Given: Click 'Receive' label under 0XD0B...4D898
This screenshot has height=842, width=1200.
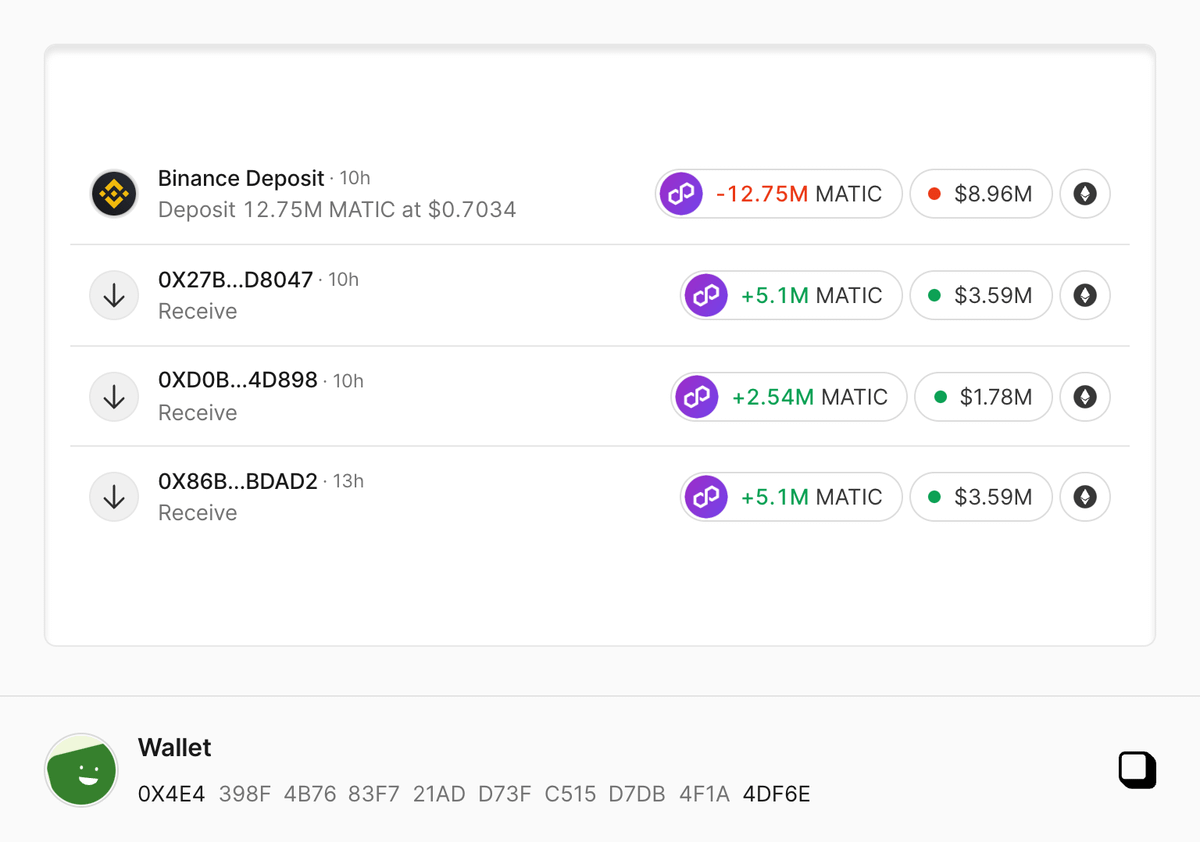Looking at the screenshot, I should tap(197, 413).
